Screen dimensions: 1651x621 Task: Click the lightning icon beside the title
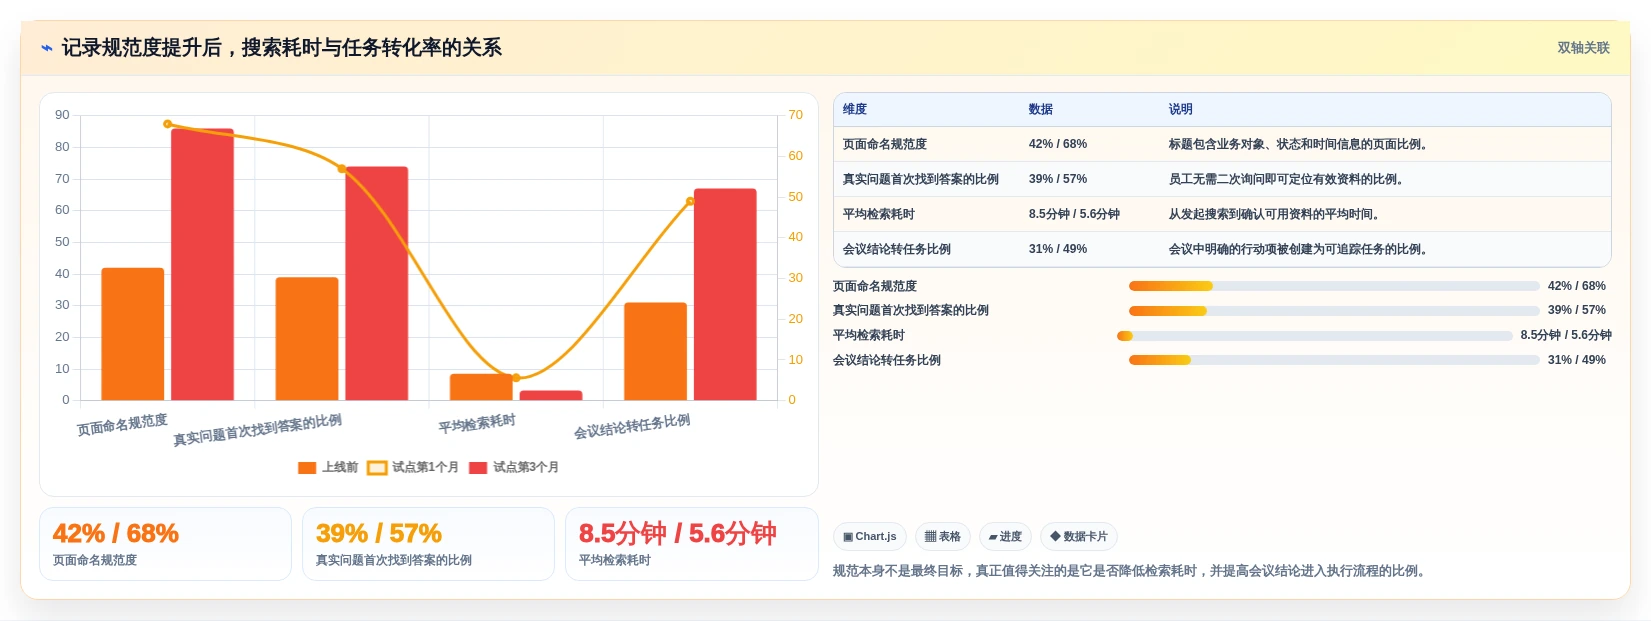(47, 48)
